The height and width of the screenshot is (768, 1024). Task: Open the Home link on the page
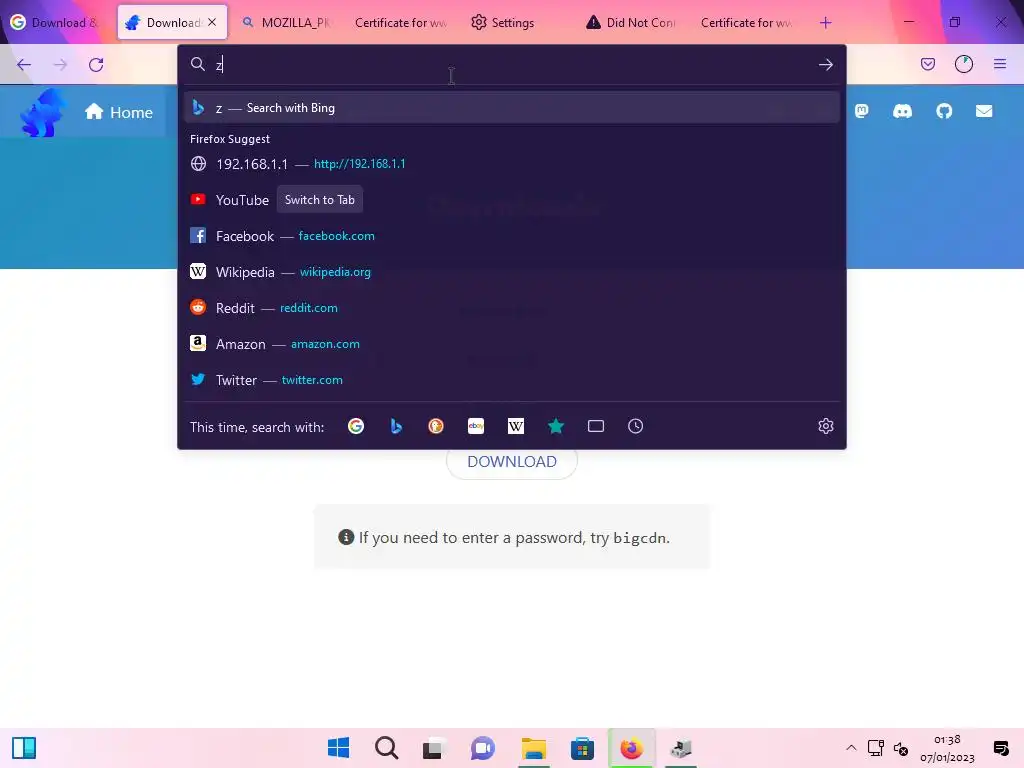[119, 112]
